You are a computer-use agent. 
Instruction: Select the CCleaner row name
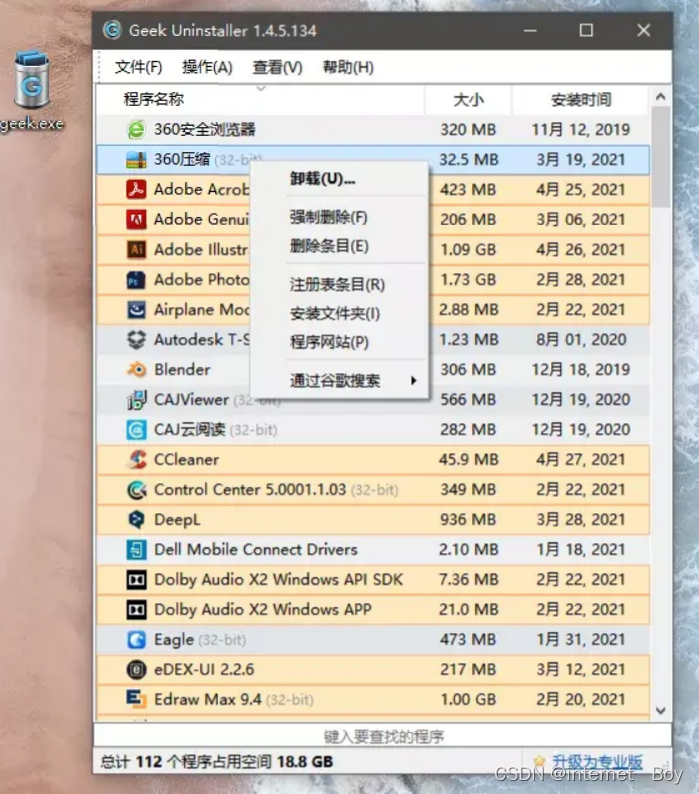tap(186, 459)
